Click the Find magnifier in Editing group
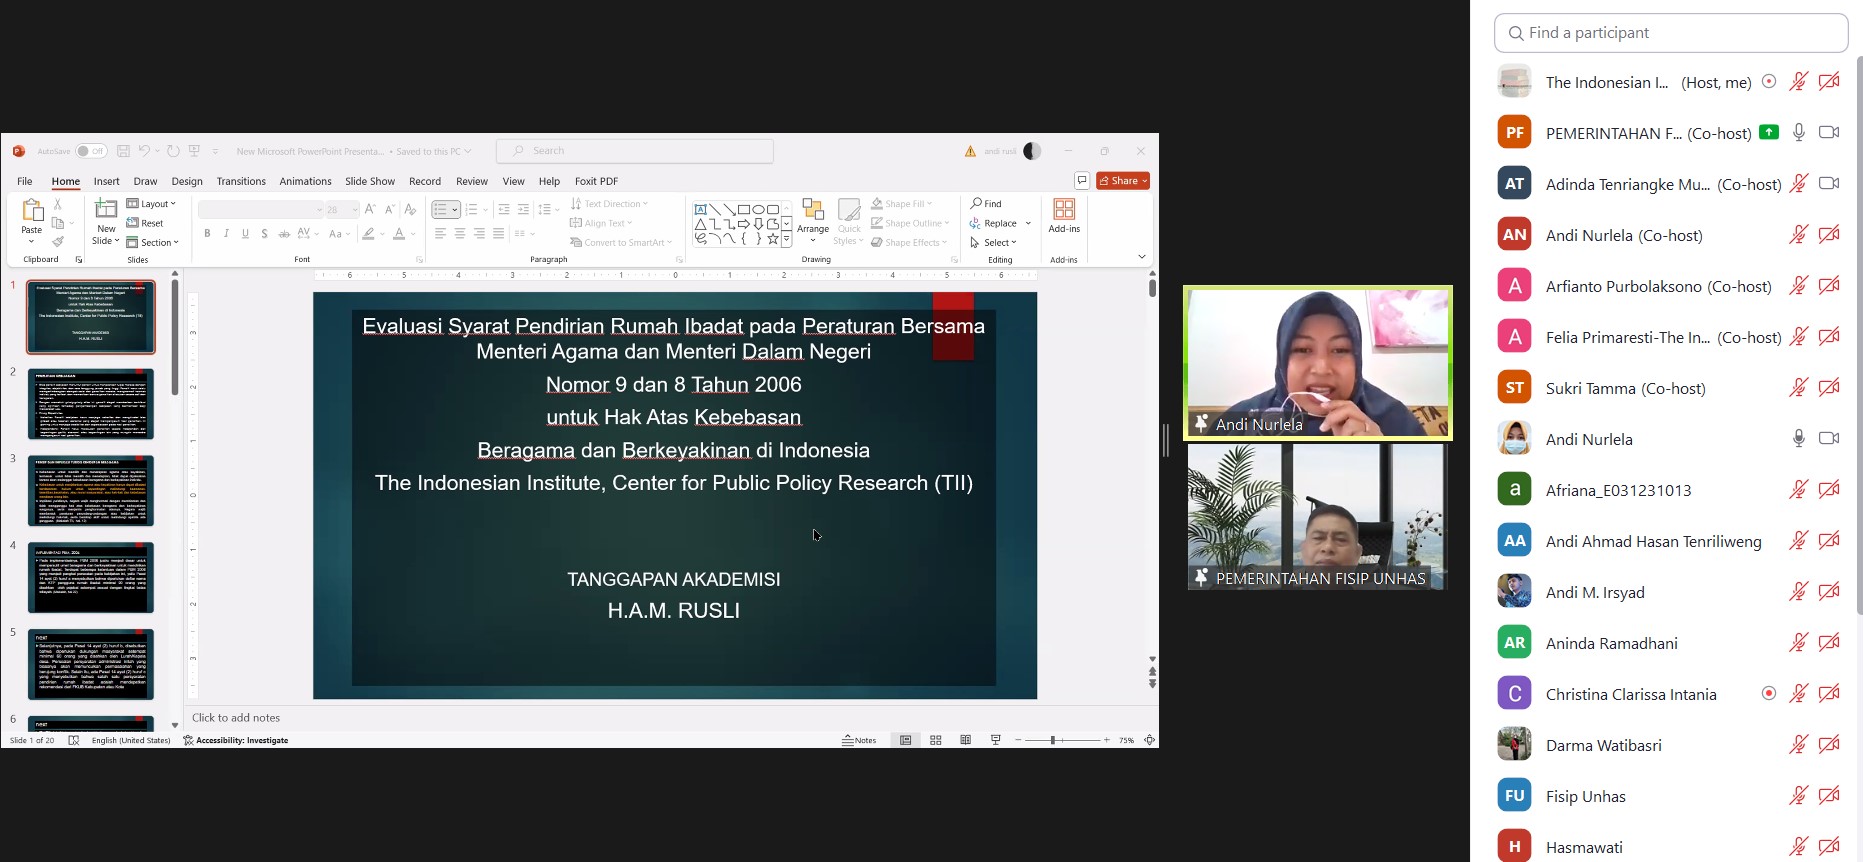 point(976,204)
